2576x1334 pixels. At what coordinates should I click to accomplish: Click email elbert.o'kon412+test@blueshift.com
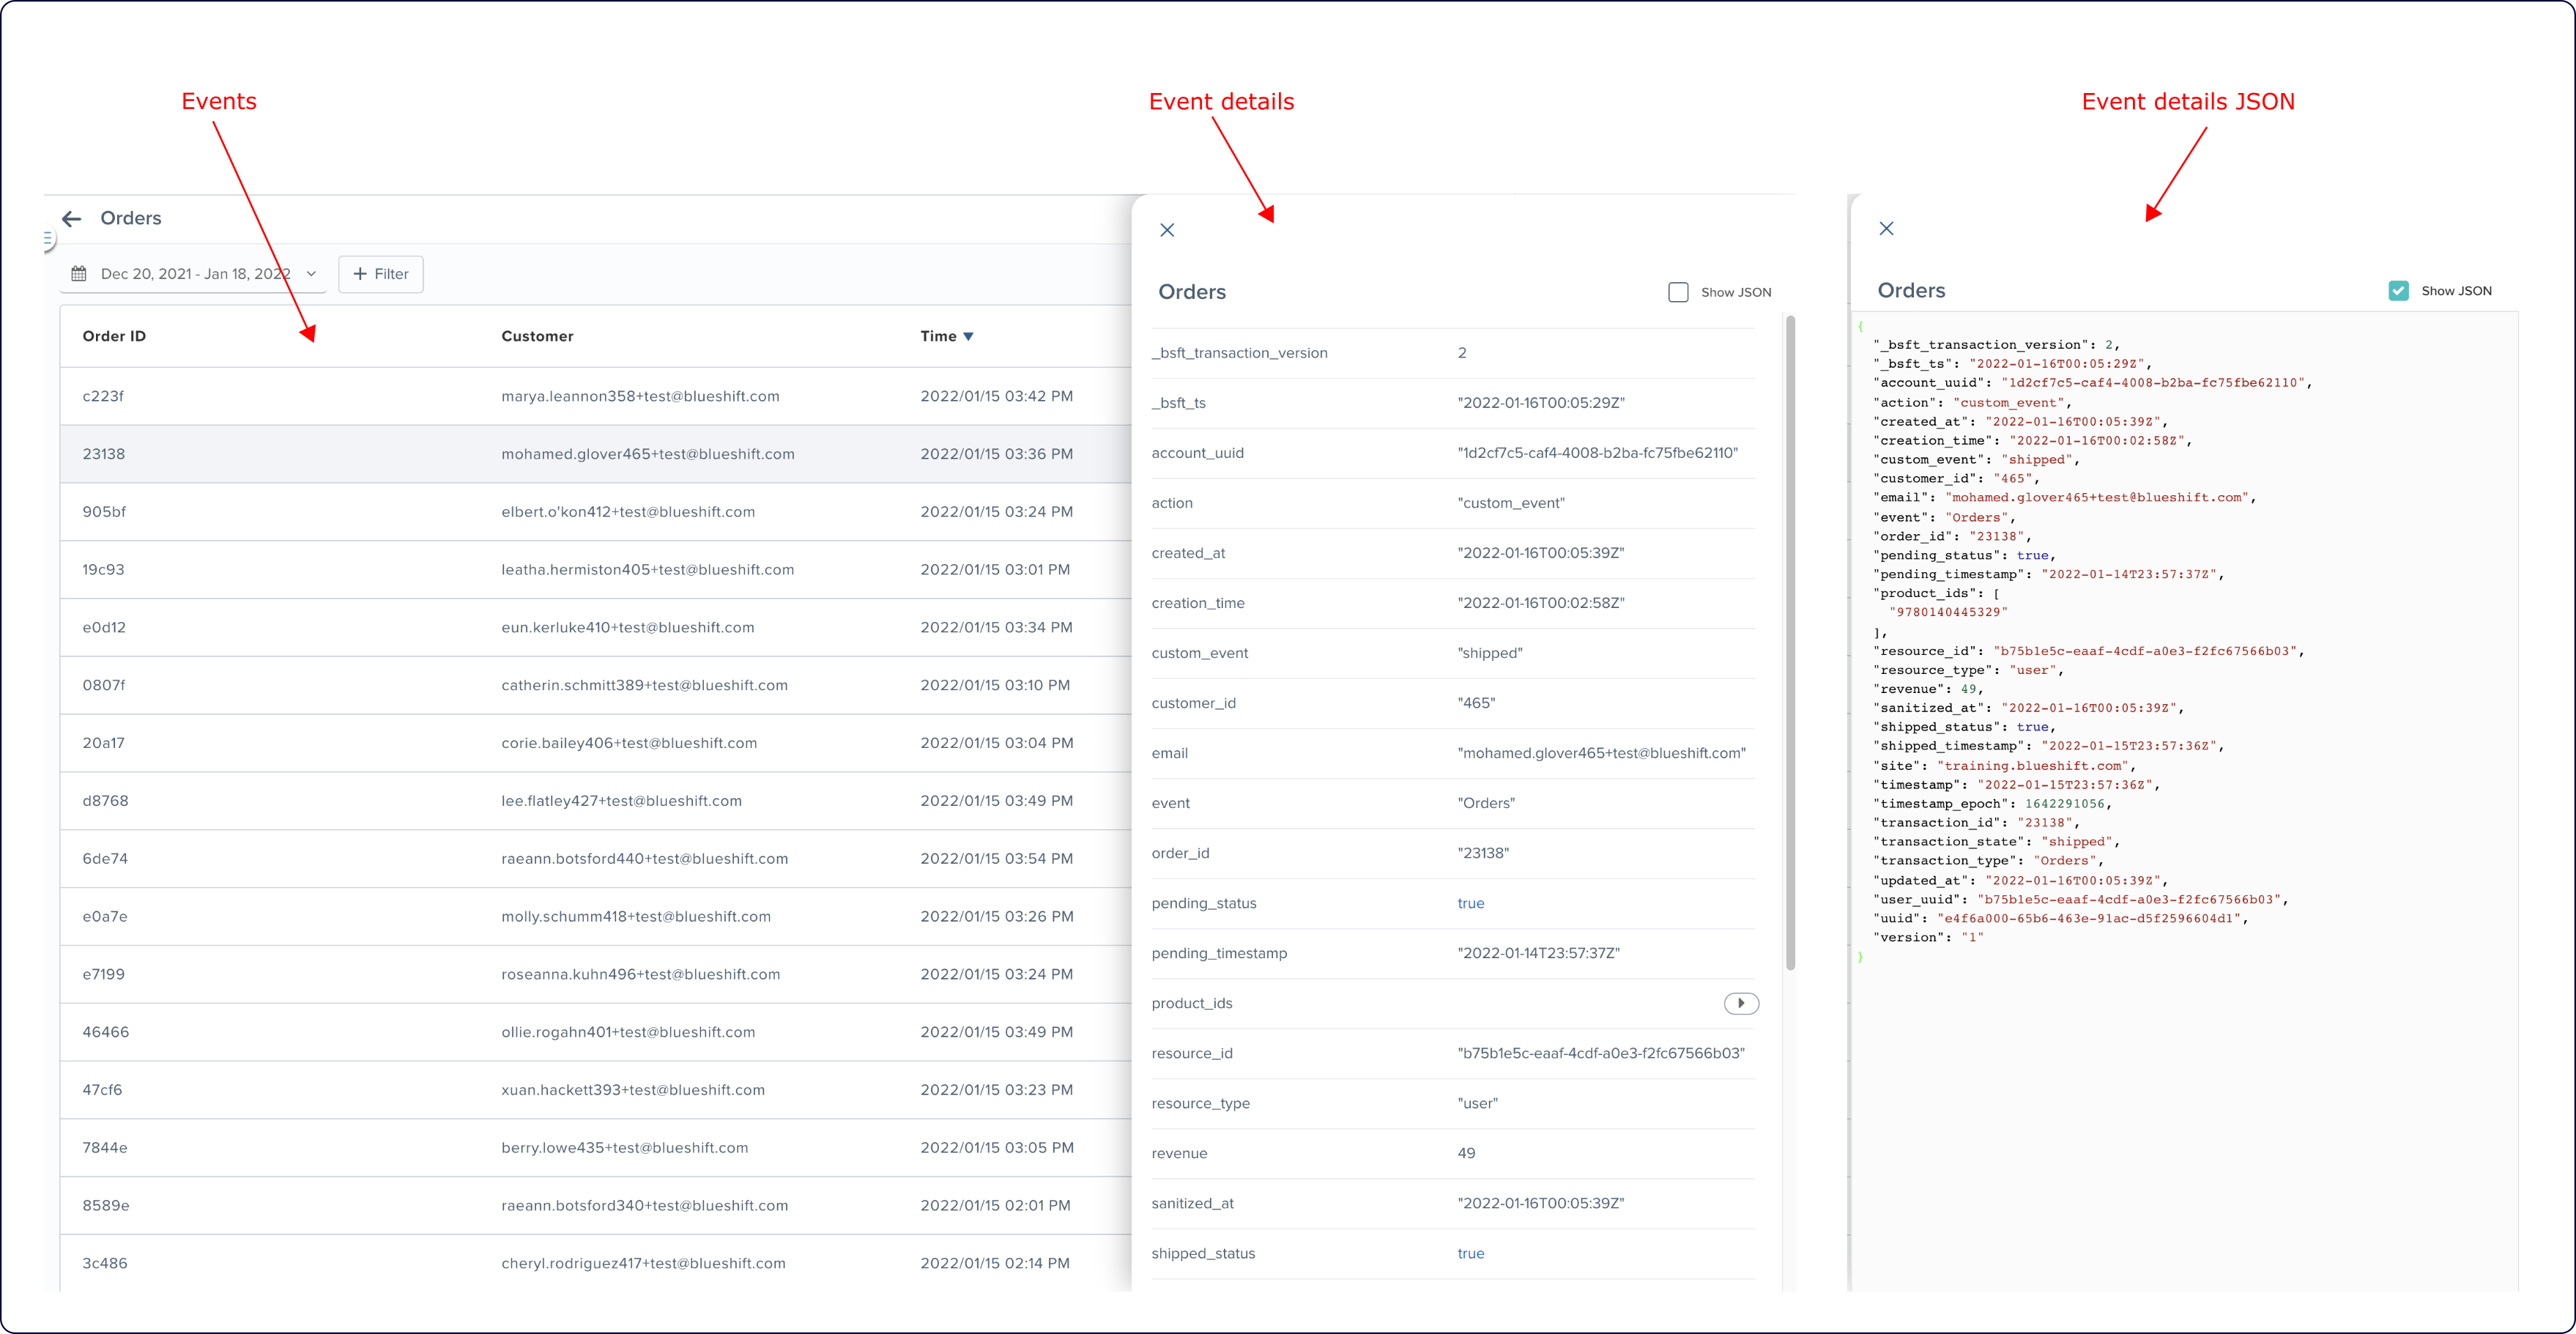click(628, 512)
